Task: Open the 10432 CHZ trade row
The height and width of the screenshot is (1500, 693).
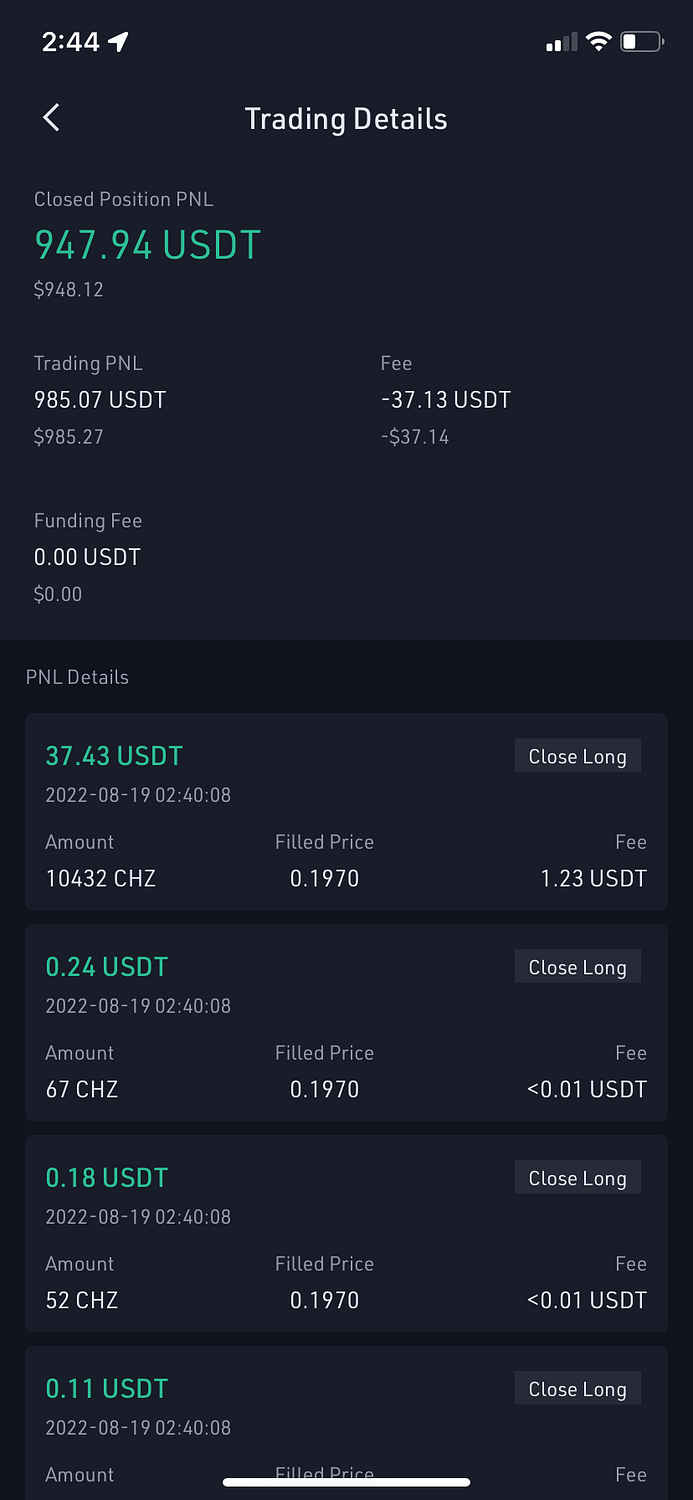Action: (x=346, y=812)
